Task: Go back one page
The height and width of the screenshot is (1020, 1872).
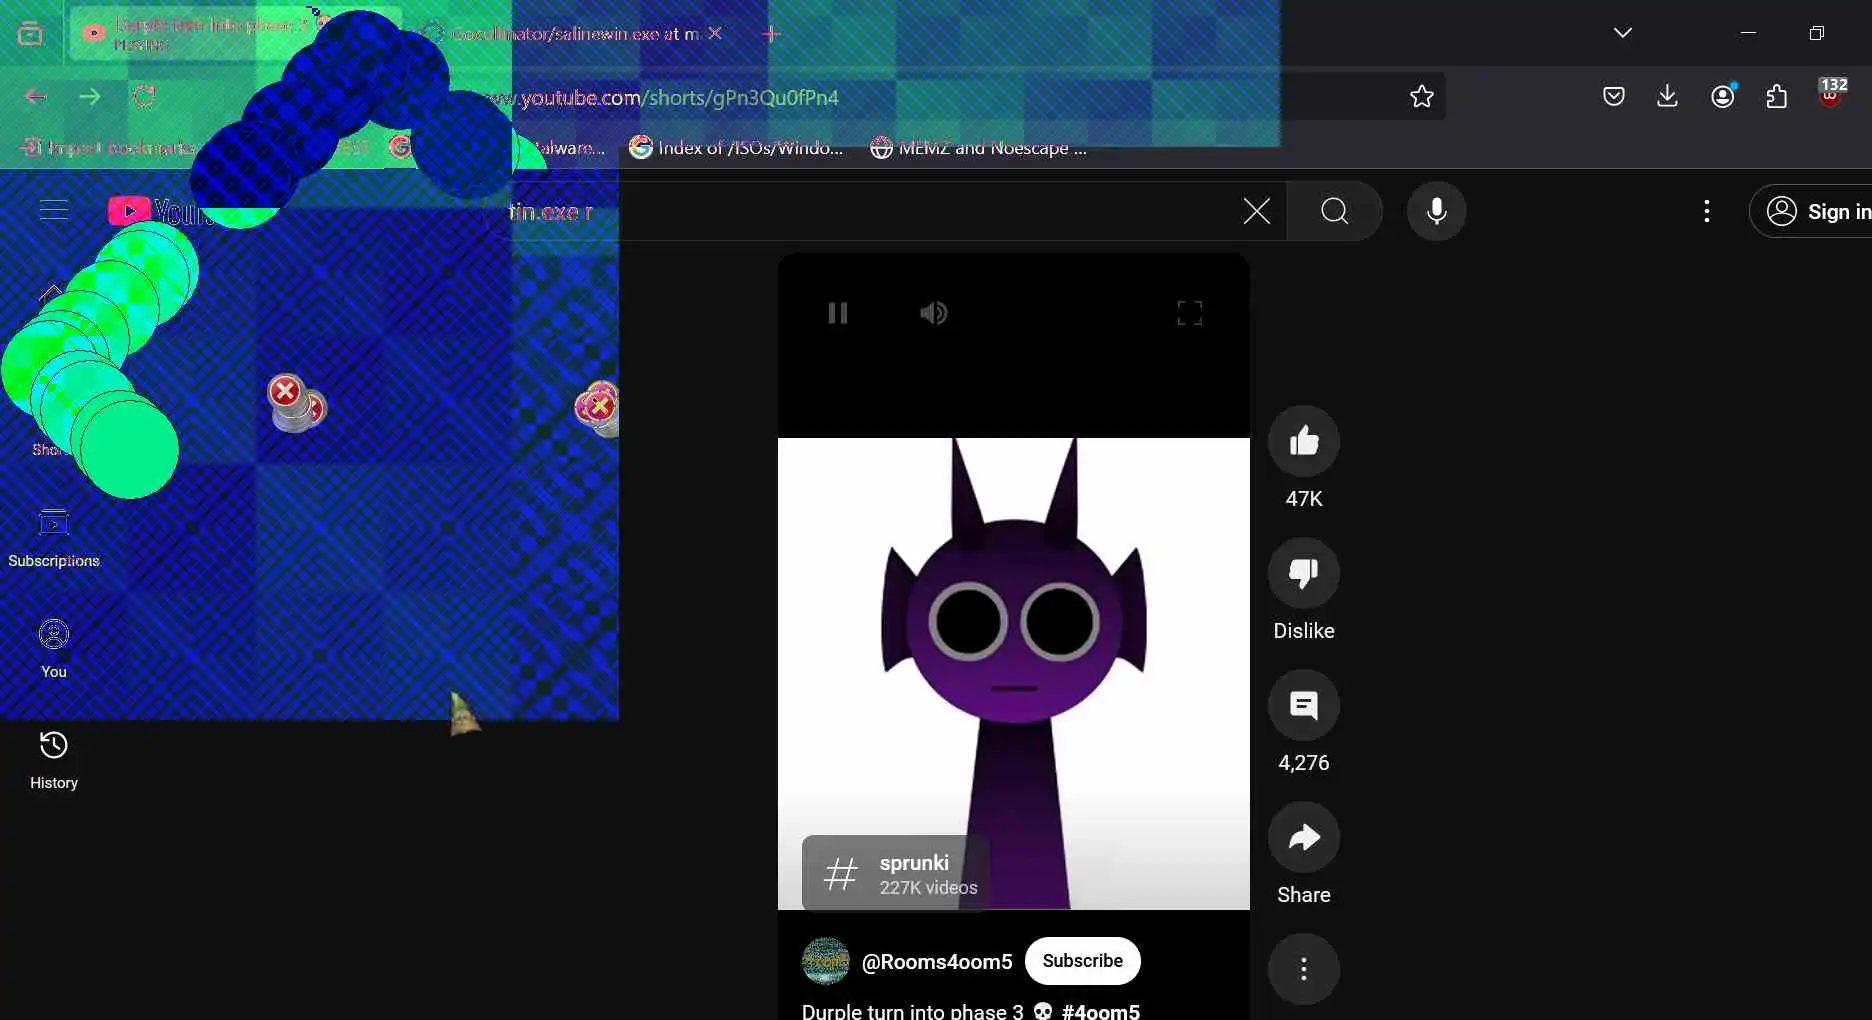Action: pos(36,96)
